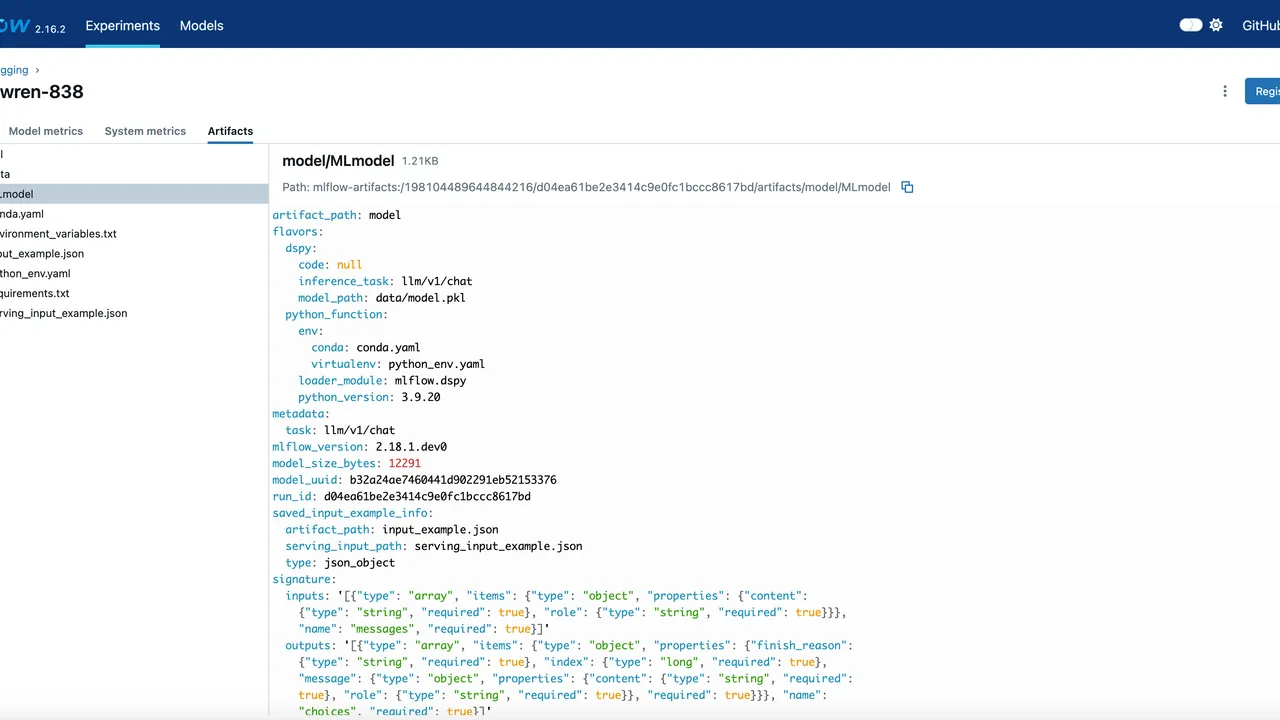The width and height of the screenshot is (1280, 720).
Task: Switch to System metrics tab
Action: point(145,131)
